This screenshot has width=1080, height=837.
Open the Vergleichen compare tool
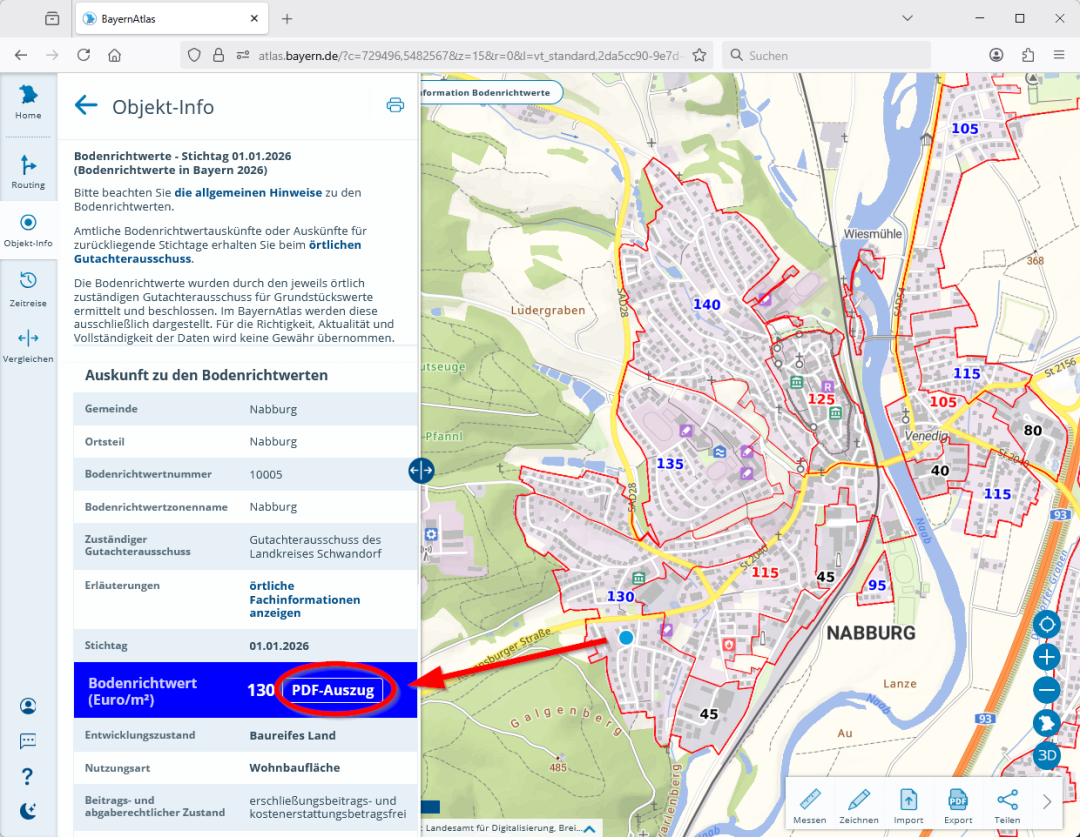tap(28, 346)
